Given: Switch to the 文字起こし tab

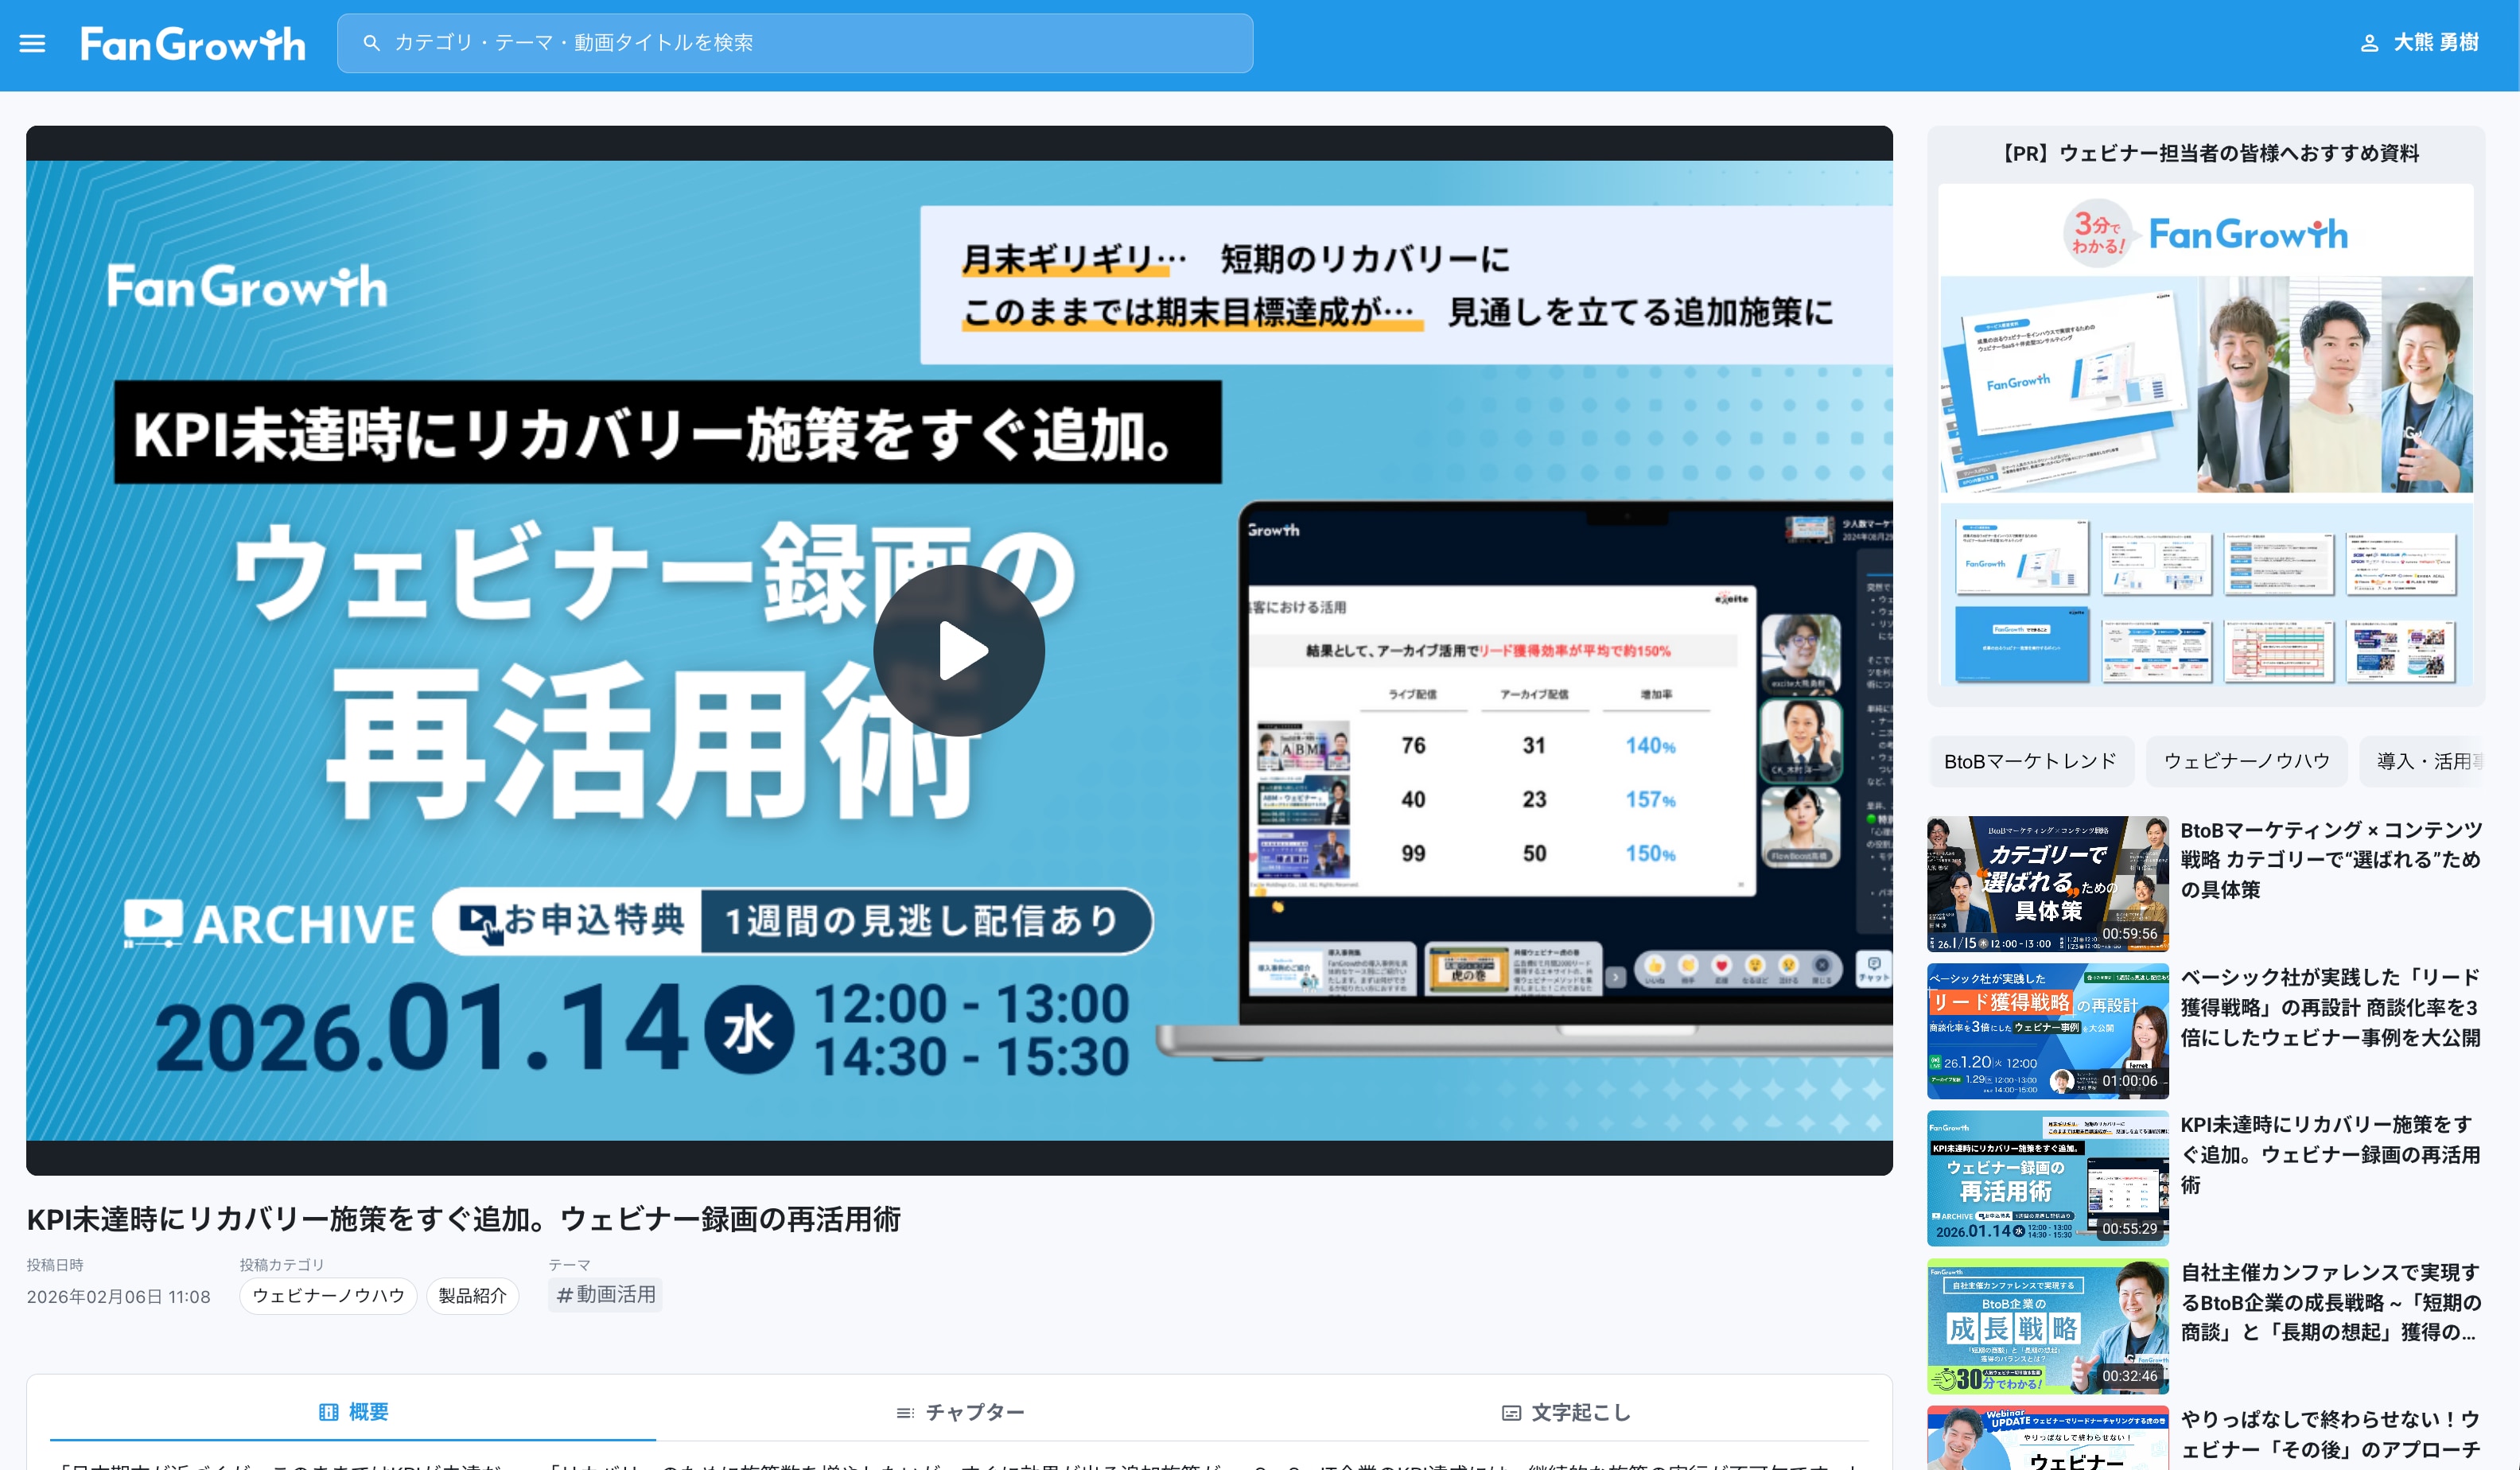Looking at the screenshot, I should (1580, 1412).
